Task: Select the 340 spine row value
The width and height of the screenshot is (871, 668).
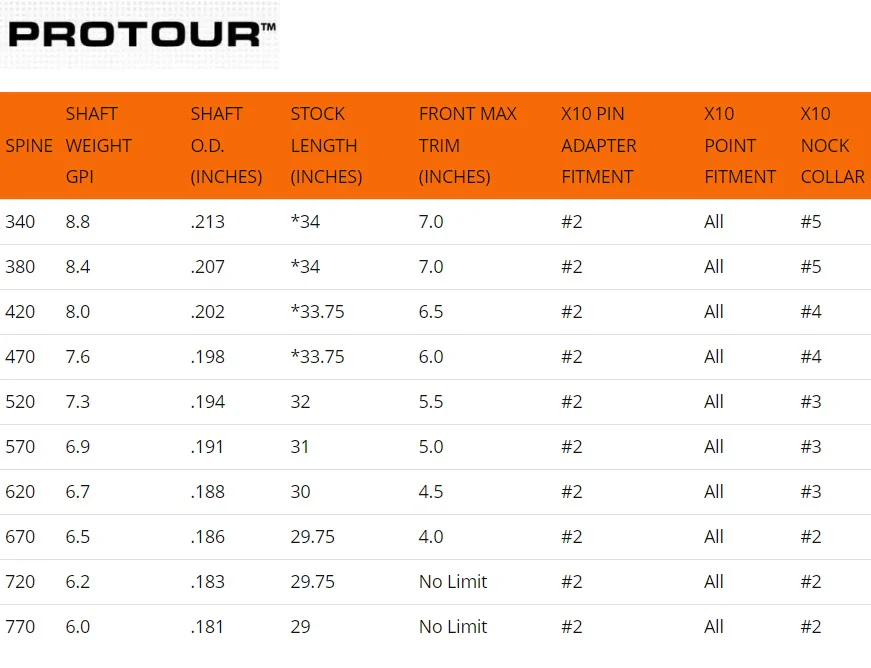Action: [x=20, y=222]
